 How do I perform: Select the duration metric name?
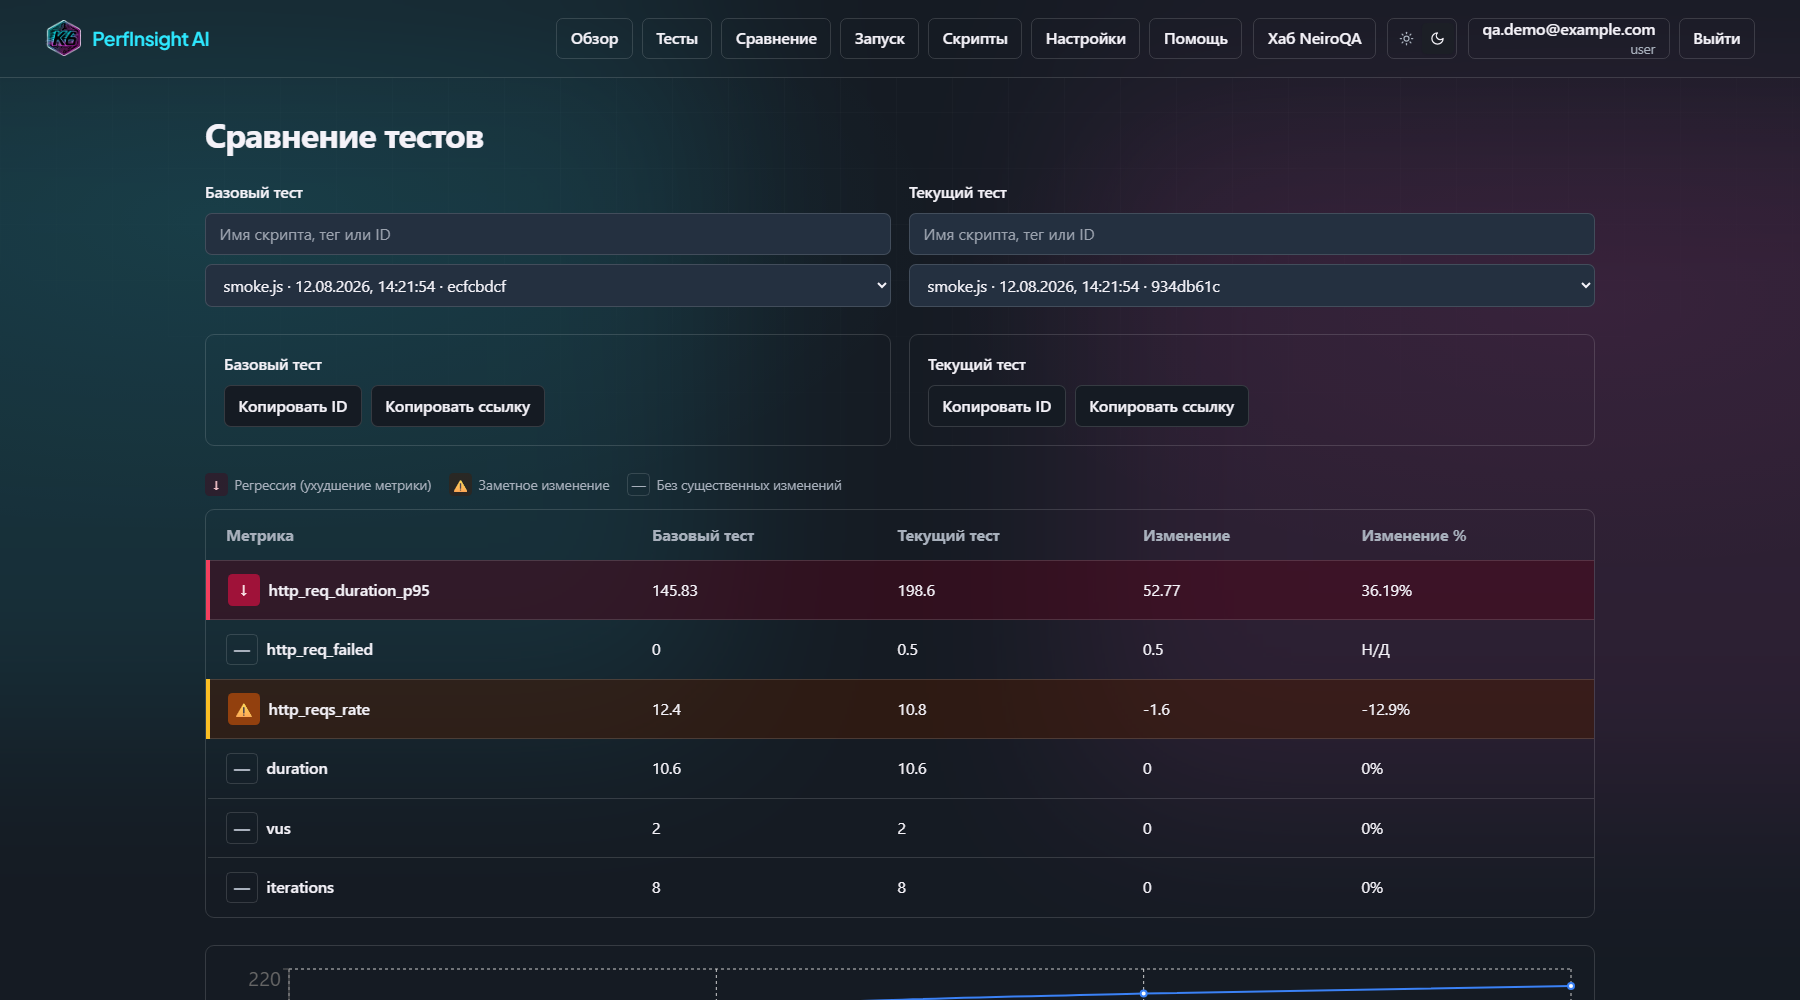(x=297, y=769)
